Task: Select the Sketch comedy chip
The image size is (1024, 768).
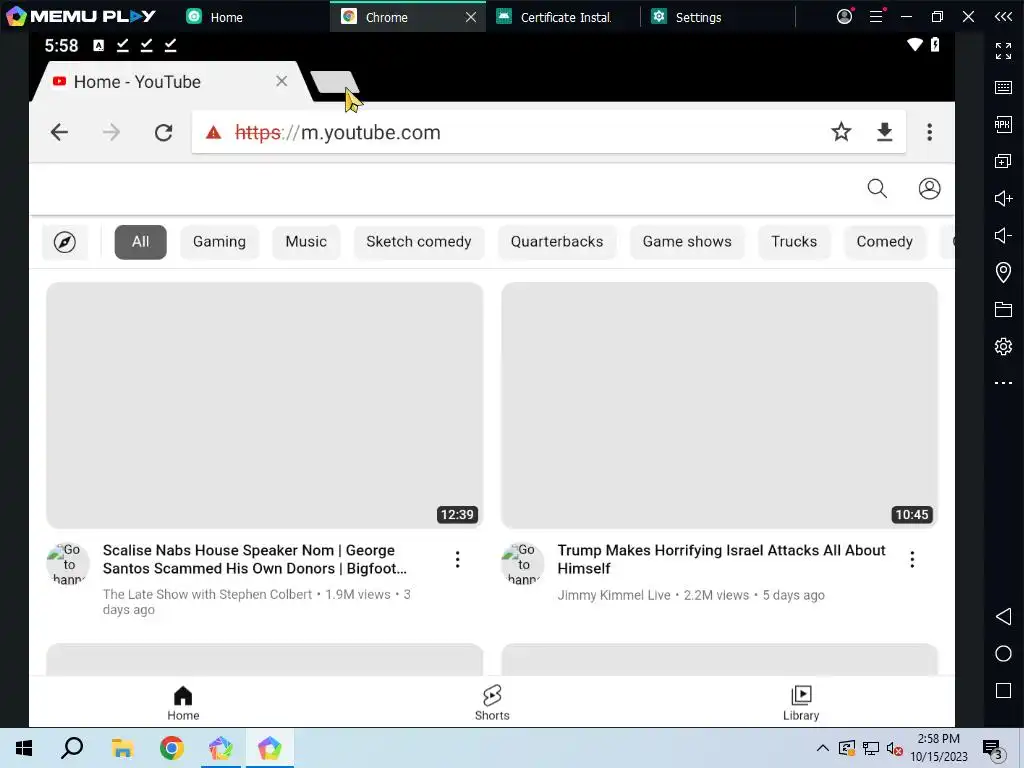Action: point(419,242)
